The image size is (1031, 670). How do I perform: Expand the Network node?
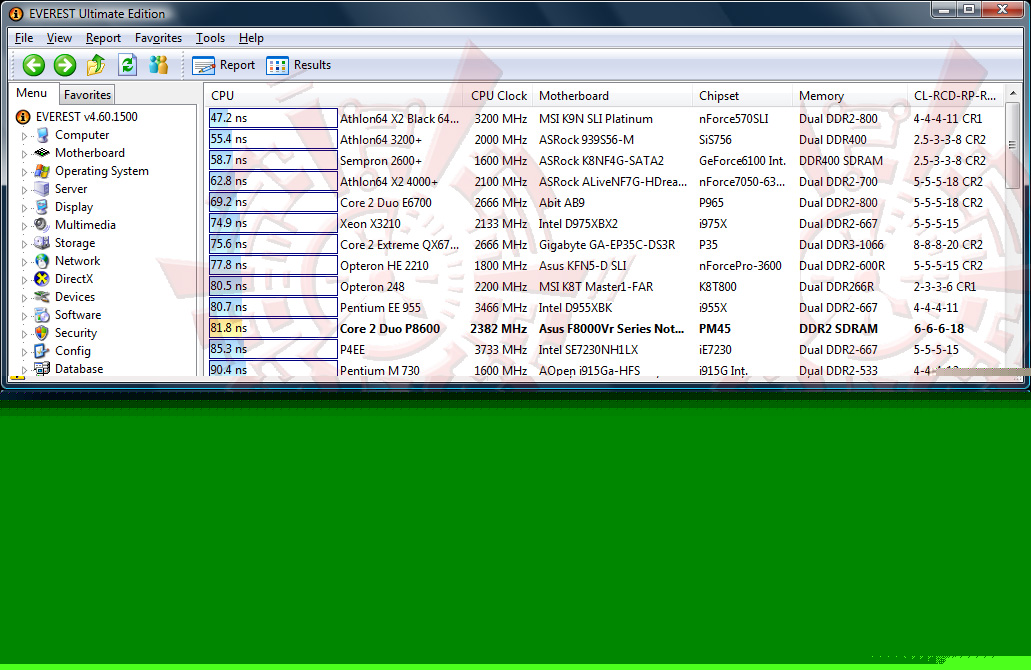[24, 262]
